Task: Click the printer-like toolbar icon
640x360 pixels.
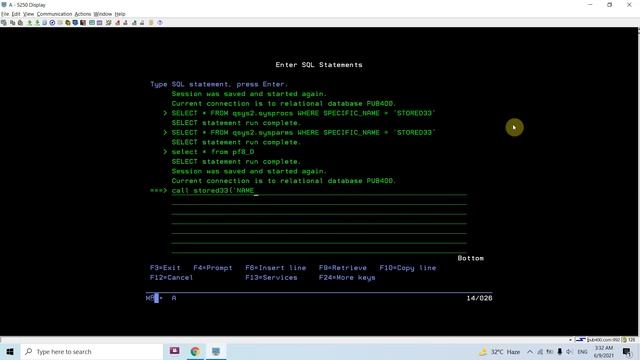Action: coord(142,23)
